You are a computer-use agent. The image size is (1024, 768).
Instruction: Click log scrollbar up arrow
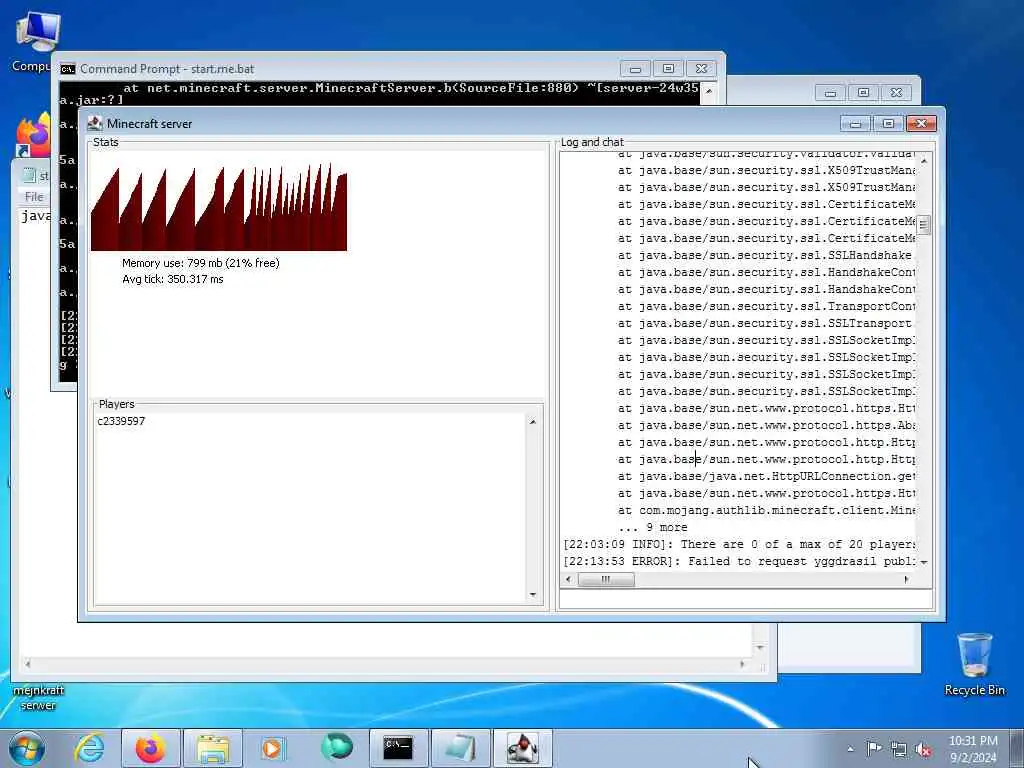[923, 160]
